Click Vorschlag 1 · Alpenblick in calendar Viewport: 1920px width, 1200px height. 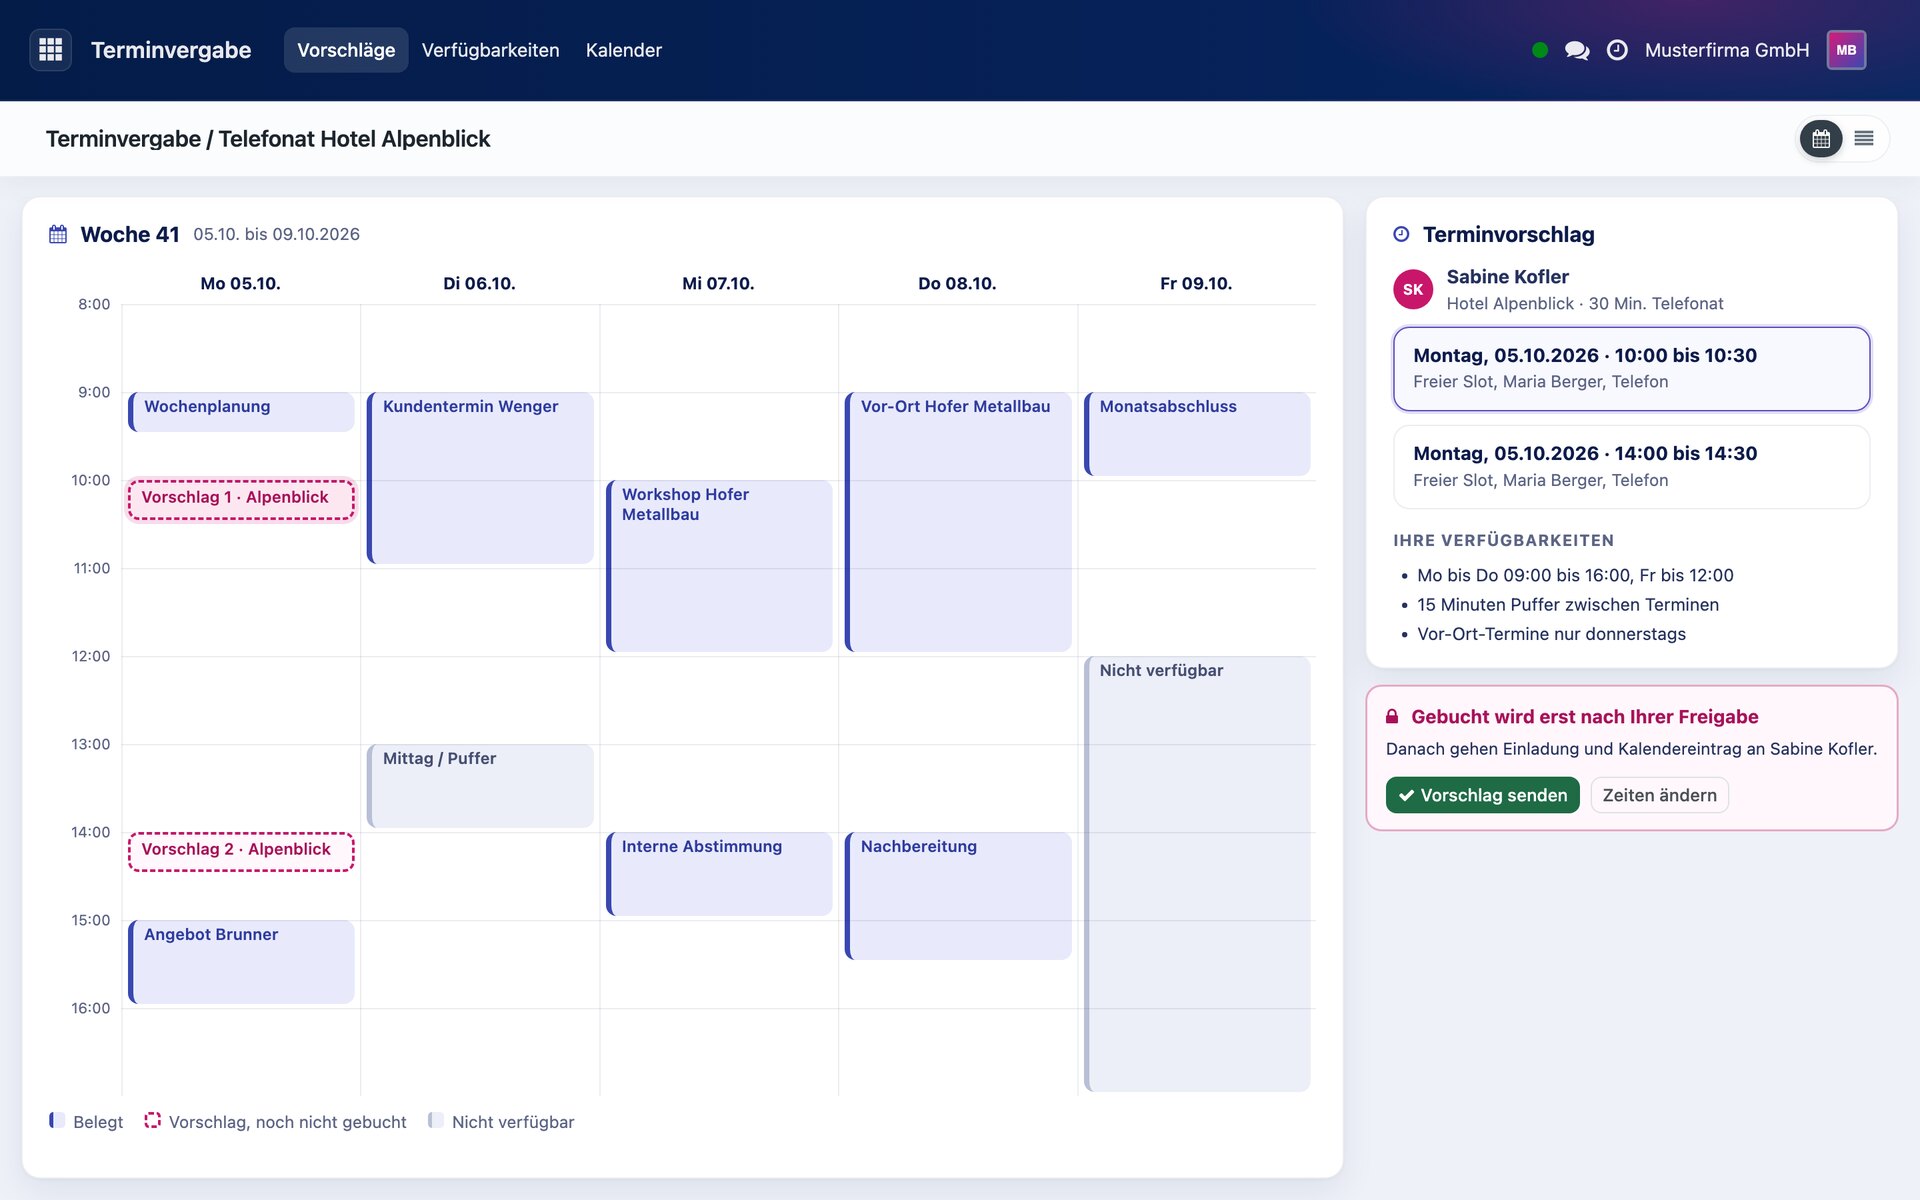point(241,499)
